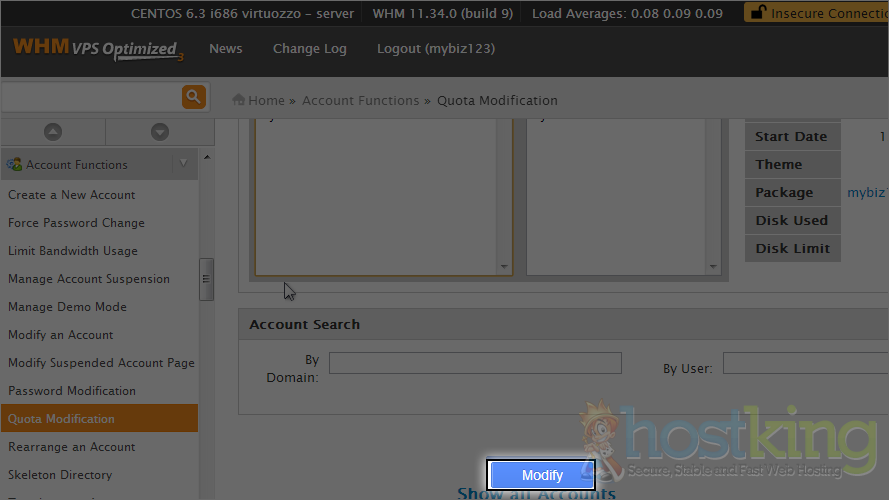
Task: Click the orange search magnifier icon
Action: pos(193,97)
